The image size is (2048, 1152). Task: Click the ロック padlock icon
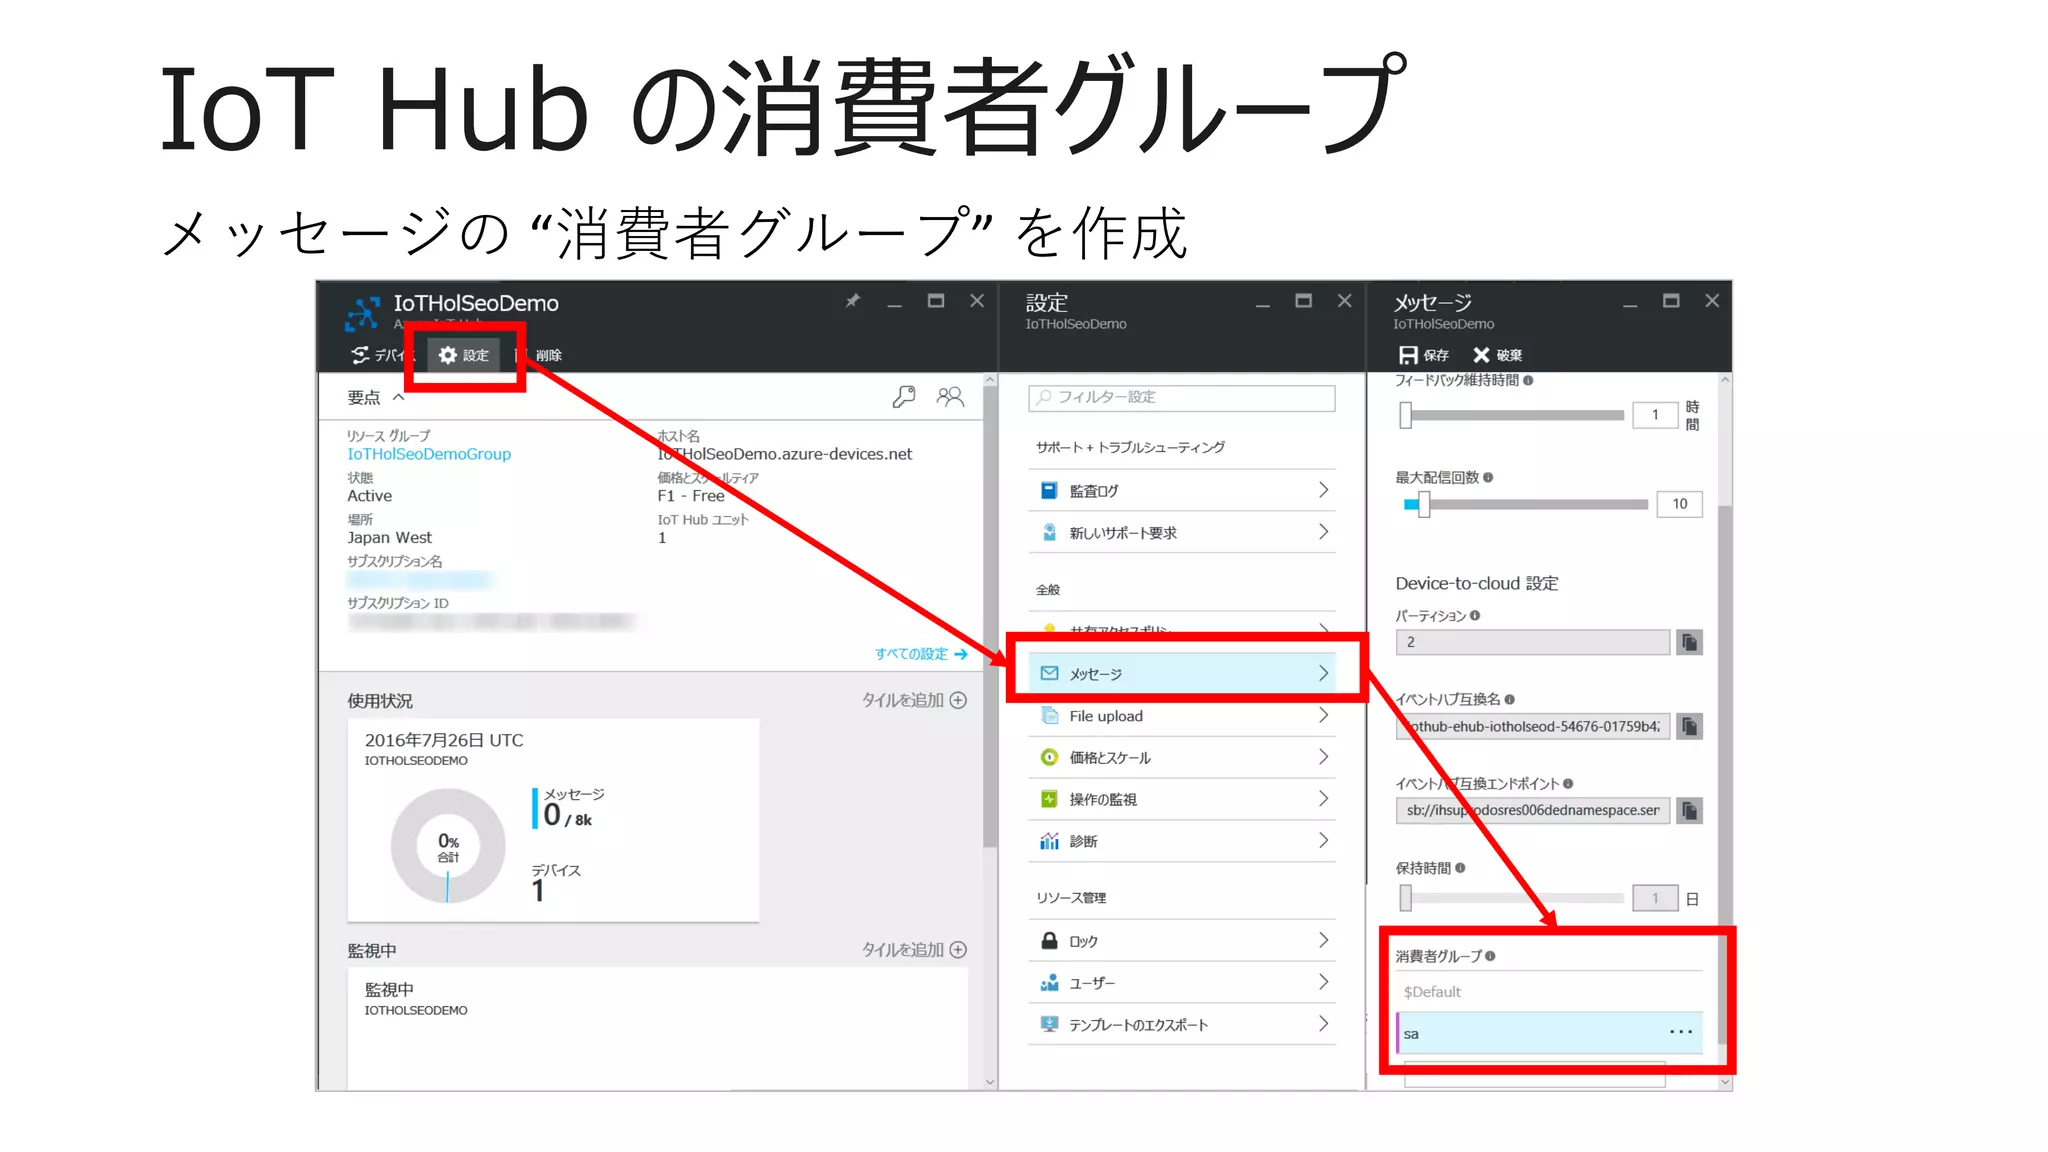tap(1049, 941)
